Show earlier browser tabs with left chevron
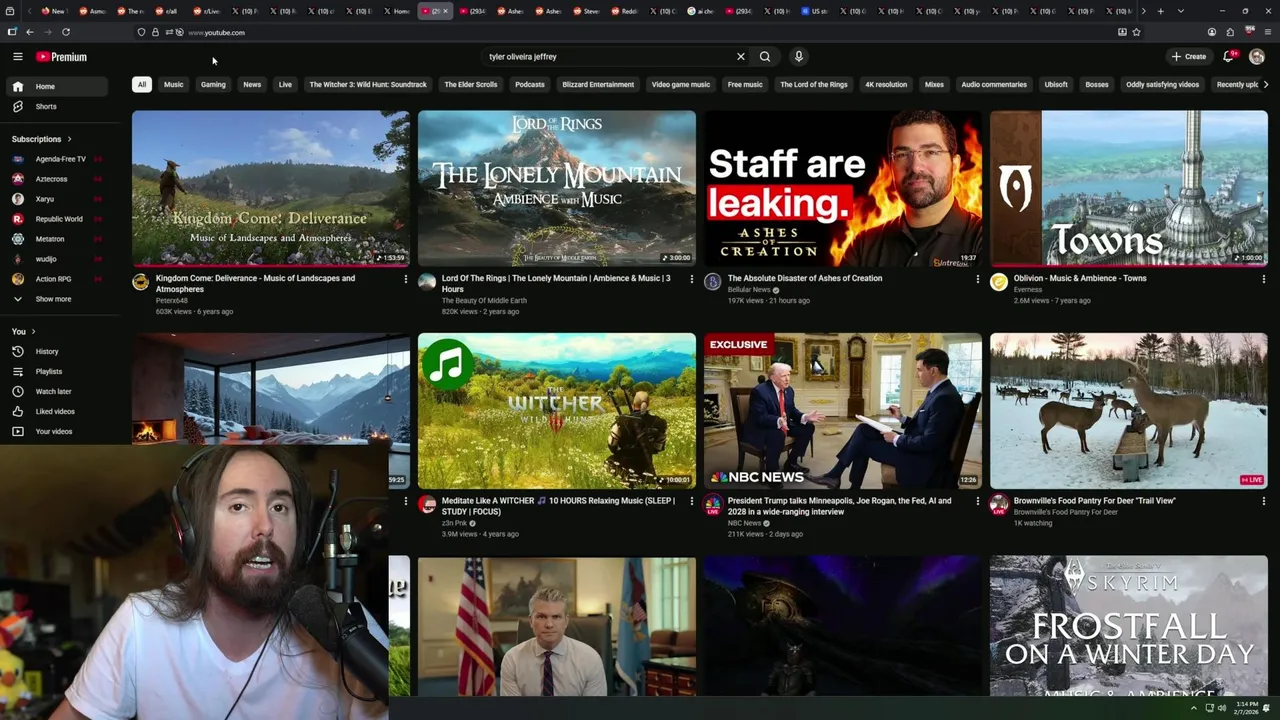 click(x=29, y=11)
